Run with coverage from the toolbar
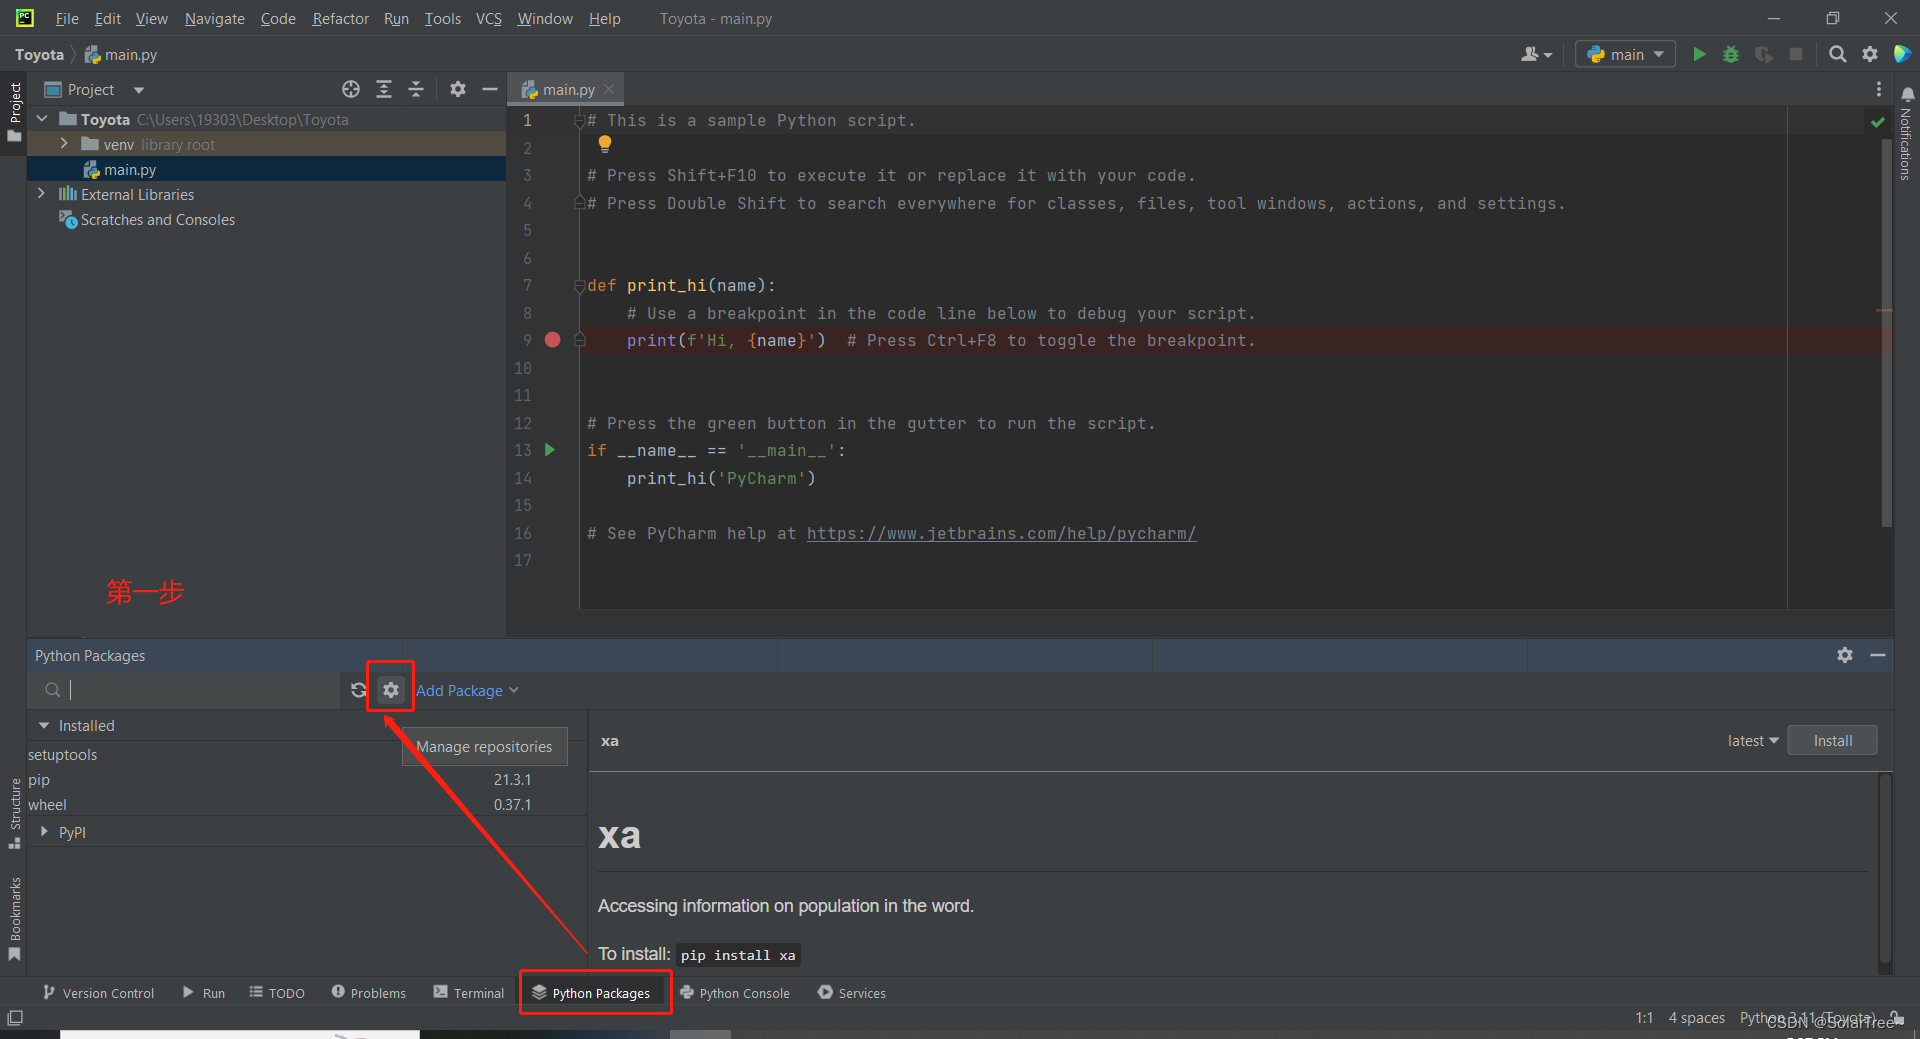 (x=1764, y=54)
